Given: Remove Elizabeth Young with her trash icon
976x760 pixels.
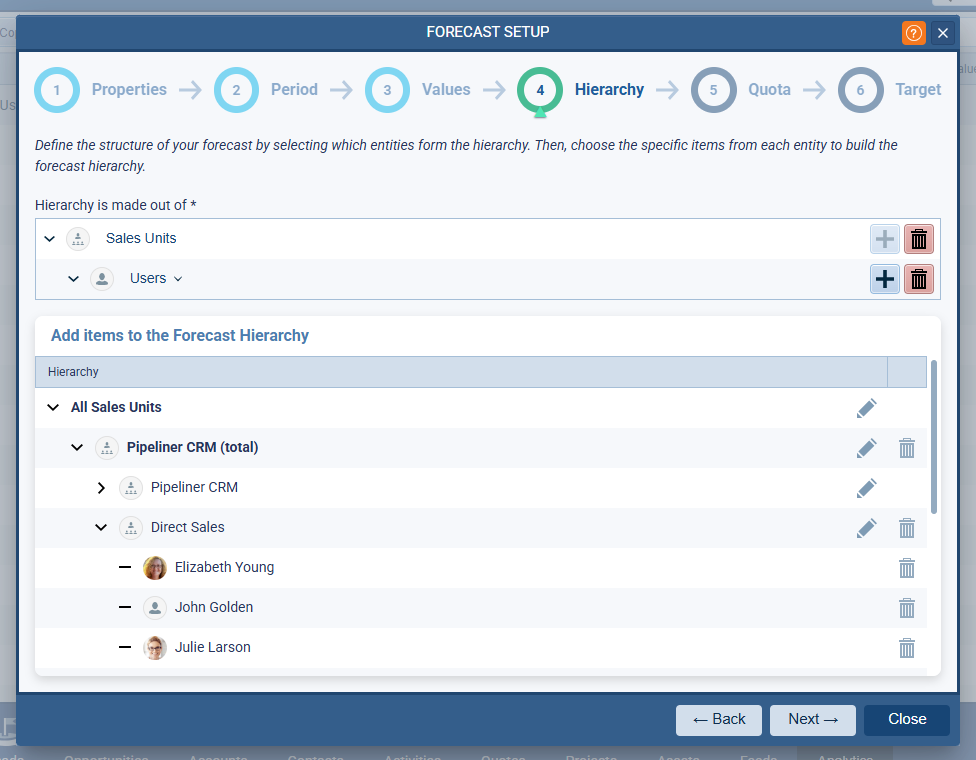Looking at the screenshot, I should (x=906, y=567).
